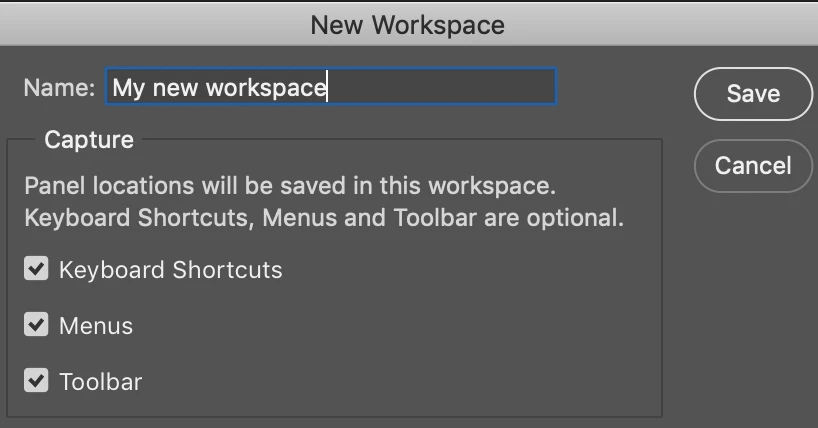This screenshot has width=818, height=428.
Task: Focus the workspace Name input field
Action: pyautogui.click(x=331, y=87)
